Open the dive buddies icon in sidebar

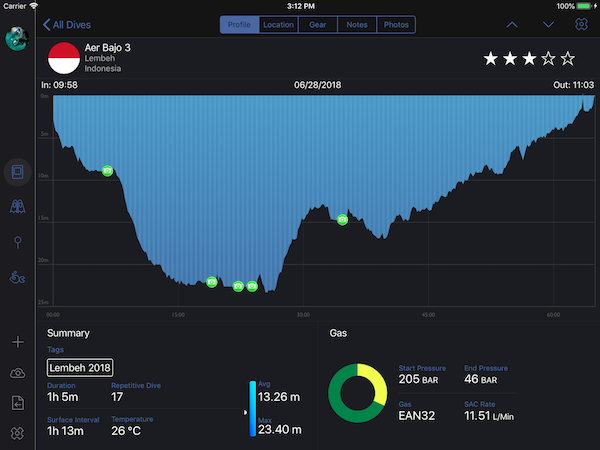click(17, 208)
